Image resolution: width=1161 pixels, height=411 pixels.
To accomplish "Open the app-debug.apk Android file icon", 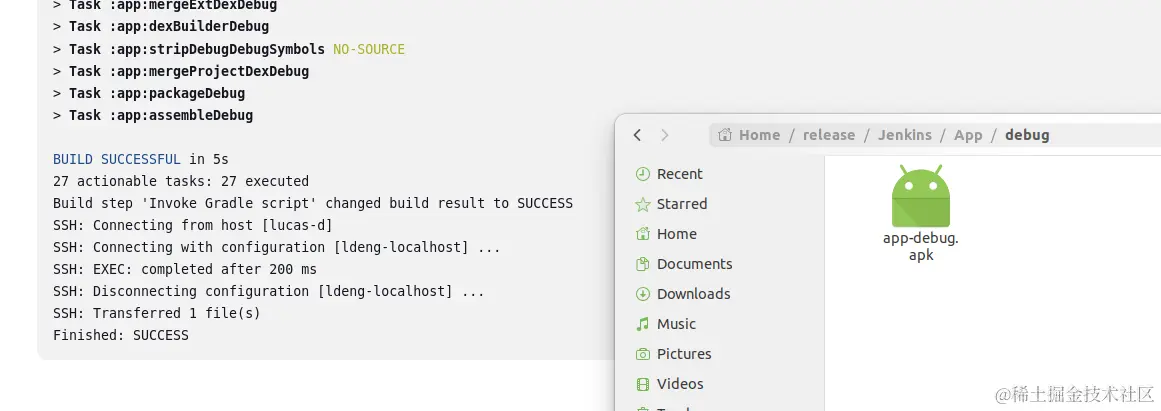I will pos(920,196).
